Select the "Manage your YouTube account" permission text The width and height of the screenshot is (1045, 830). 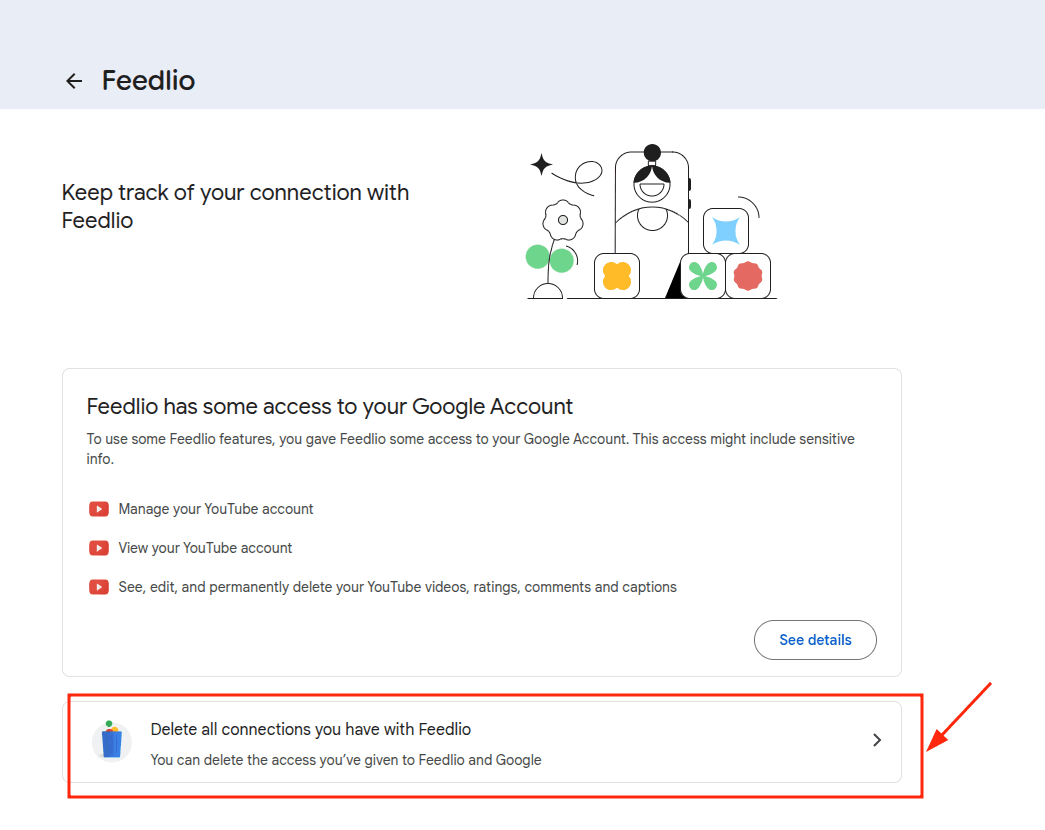tap(216, 509)
